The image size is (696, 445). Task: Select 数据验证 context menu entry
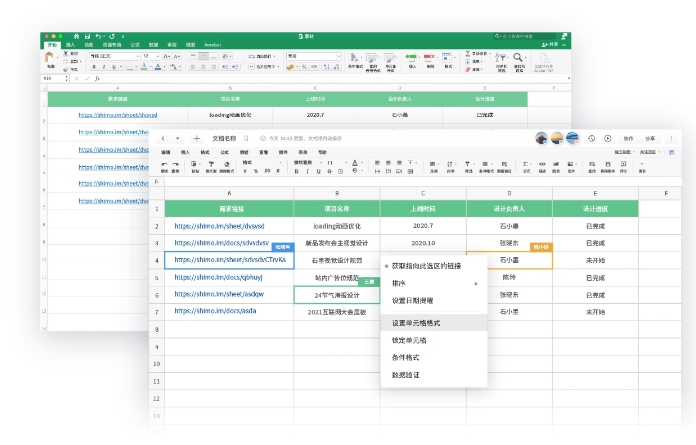coord(405,374)
